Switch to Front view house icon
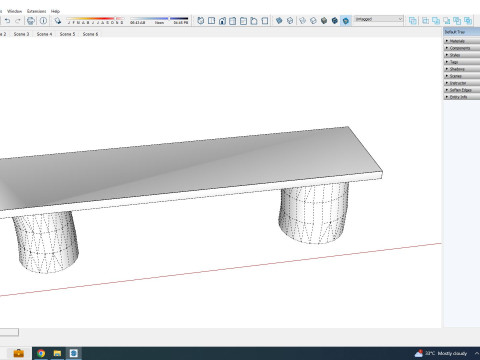Screen dimensions: 480x360 click(x=222, y=21)
